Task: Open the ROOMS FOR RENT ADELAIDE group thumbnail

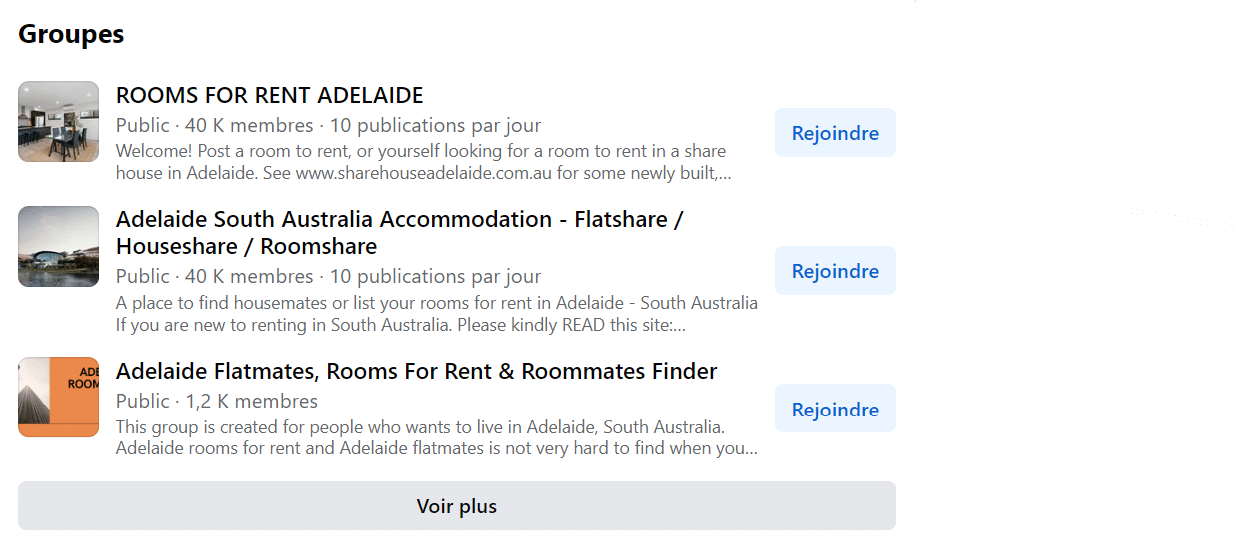Action: coord(58,121)
